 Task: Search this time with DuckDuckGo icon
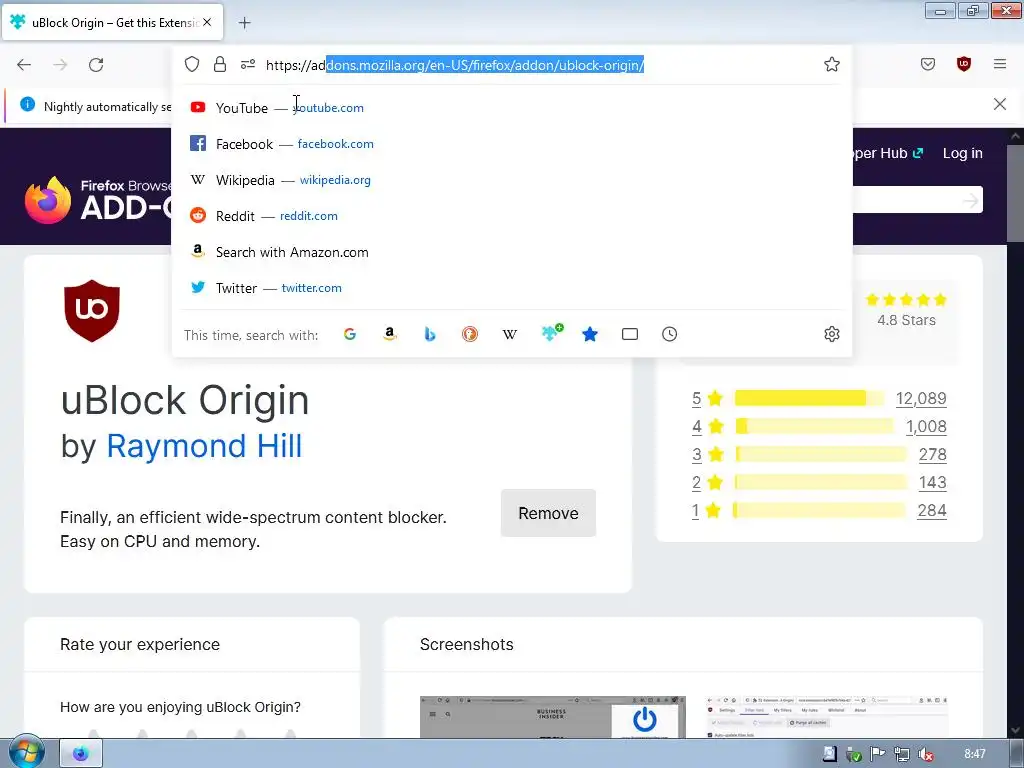coord(470,334)
